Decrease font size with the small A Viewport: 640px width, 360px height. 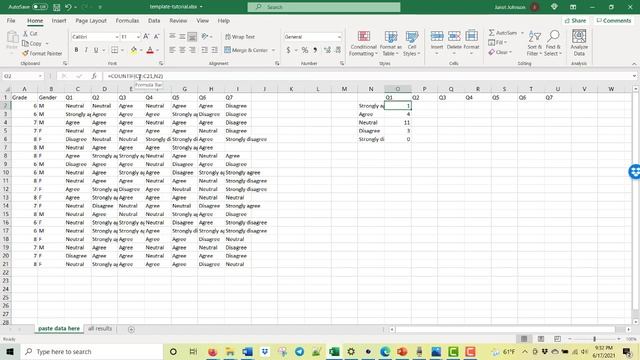(x=156, y=37)
